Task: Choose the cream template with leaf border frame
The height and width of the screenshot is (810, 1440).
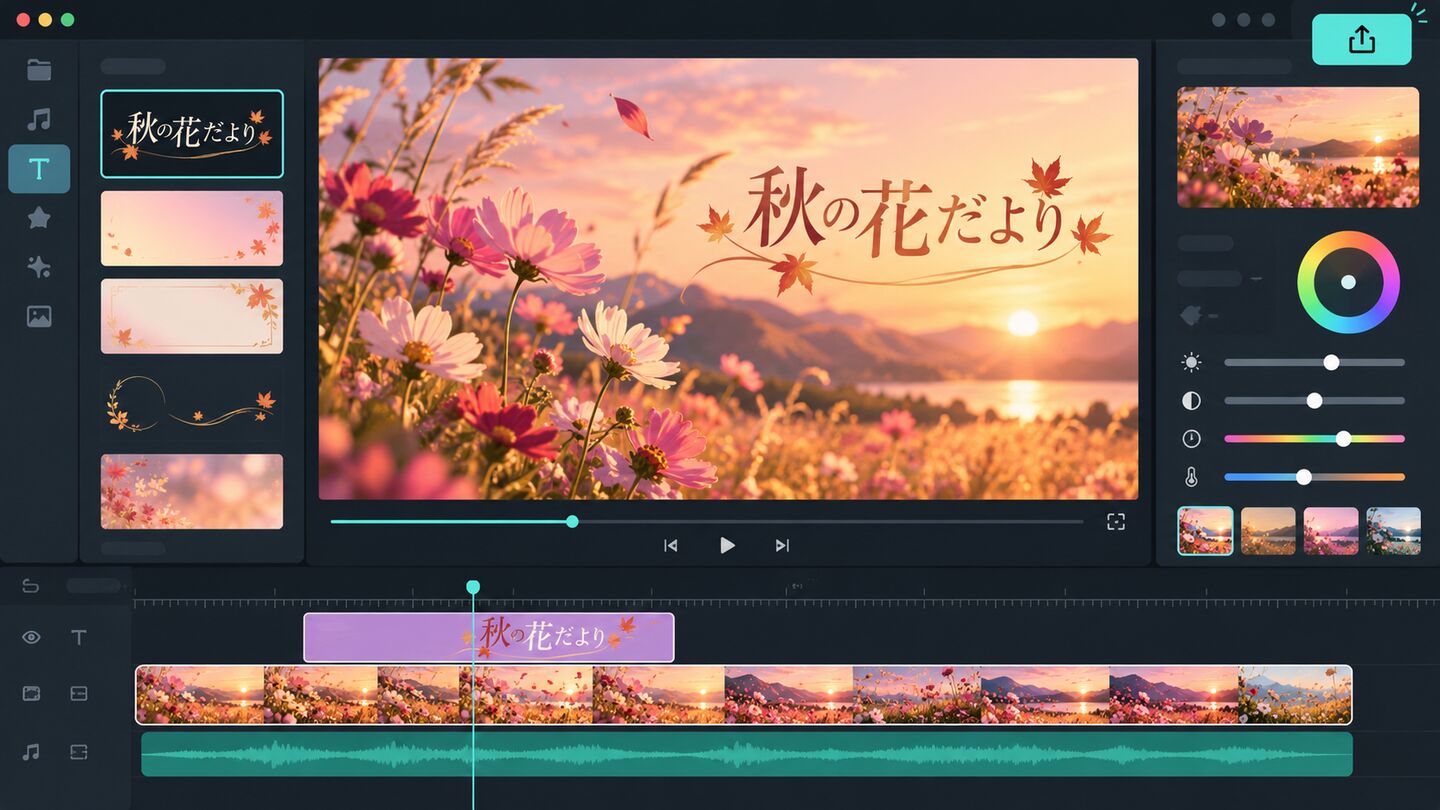Action: (192, 316)
